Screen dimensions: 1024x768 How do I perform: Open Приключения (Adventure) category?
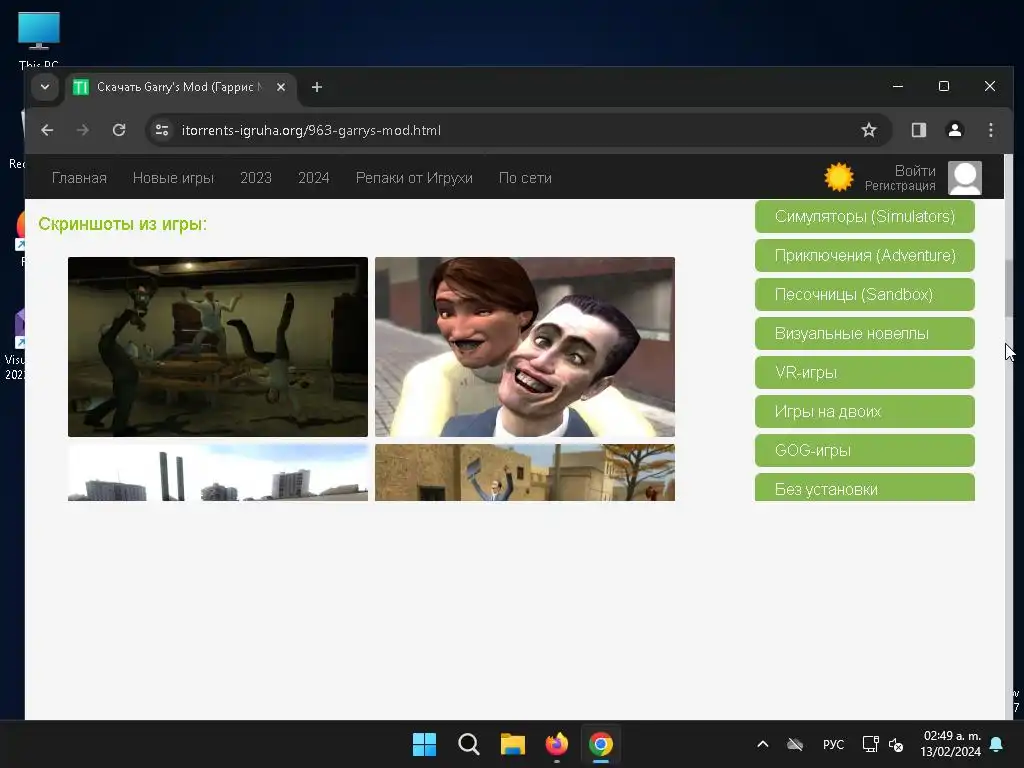(x=865, y=255)
